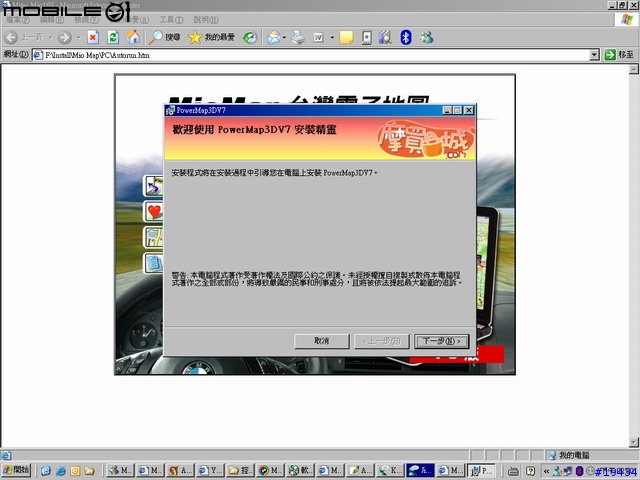Viewport: 640px width, 480px height.
Task: Click the Show Desktop quick launch icon
Action: point(46,471)
